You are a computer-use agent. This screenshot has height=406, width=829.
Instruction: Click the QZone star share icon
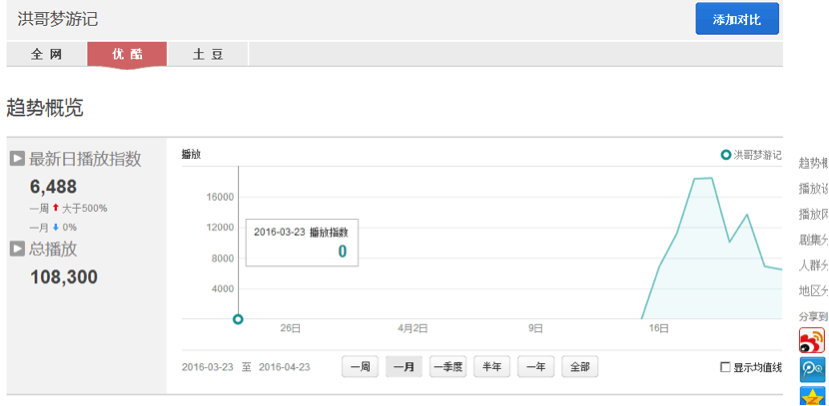tap(811, 396)
